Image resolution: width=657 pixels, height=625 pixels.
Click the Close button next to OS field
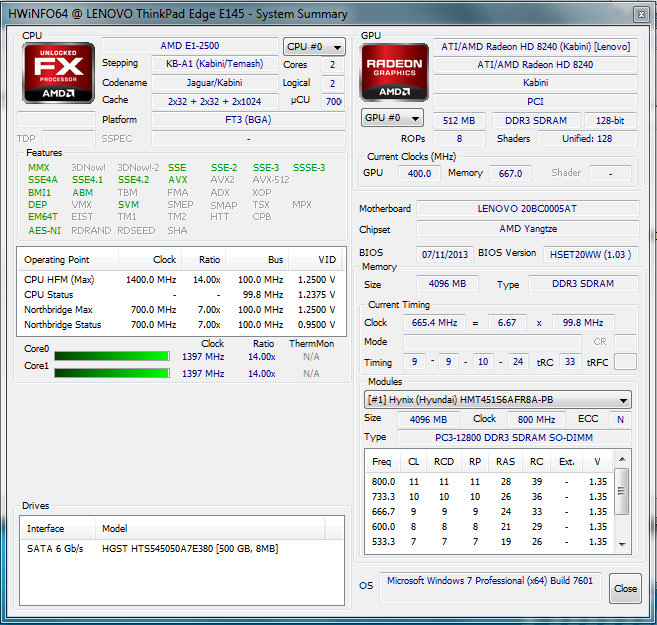click(625, 589)
